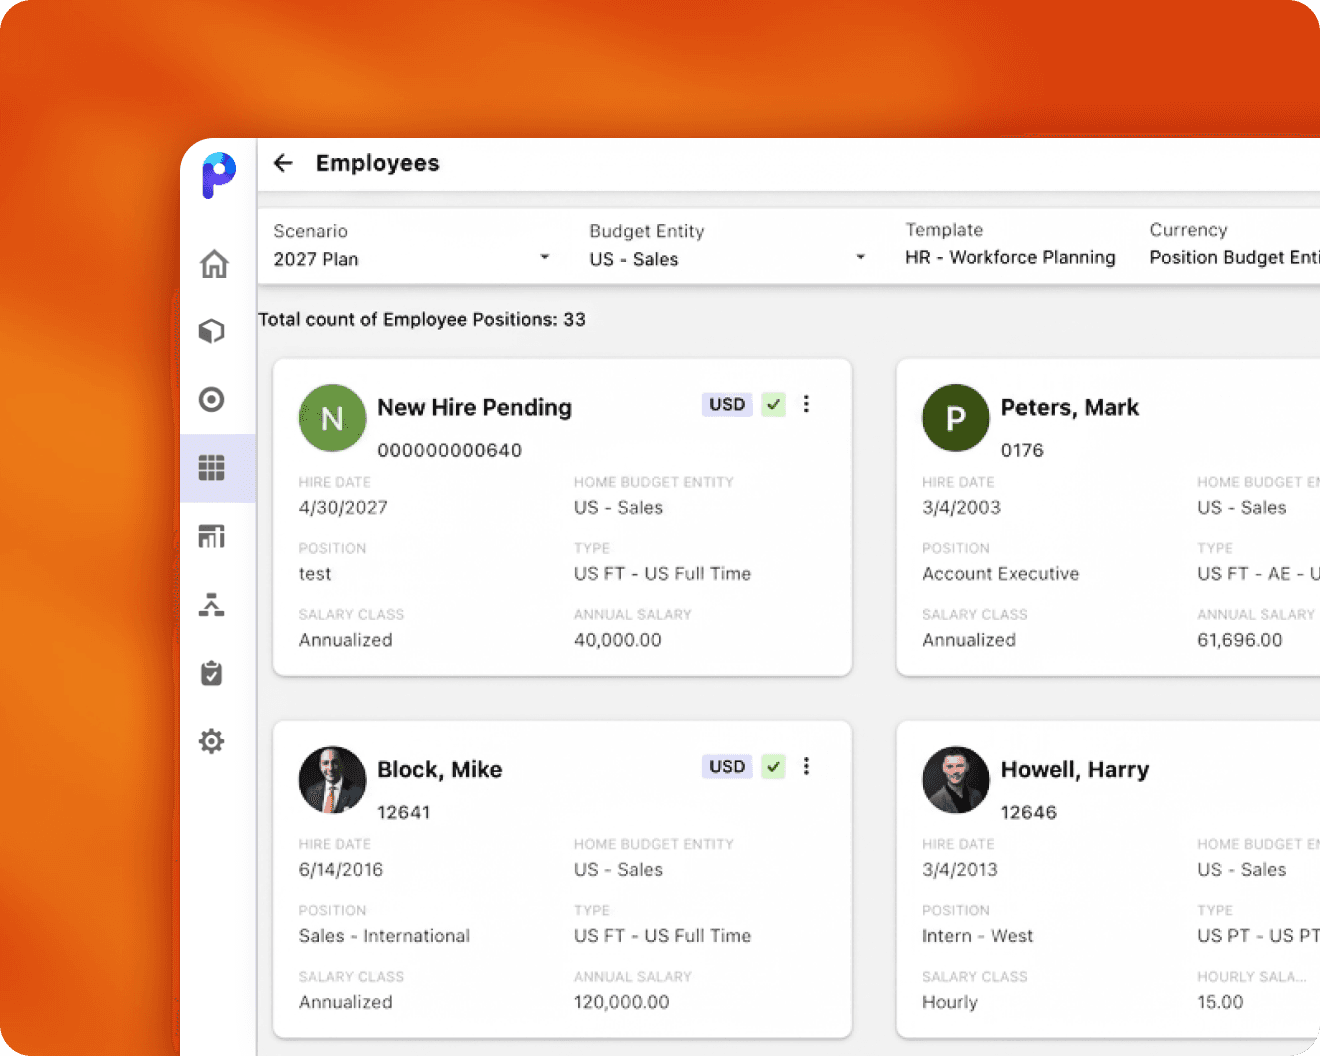Open the clipboard check sidebar icon

211,673
